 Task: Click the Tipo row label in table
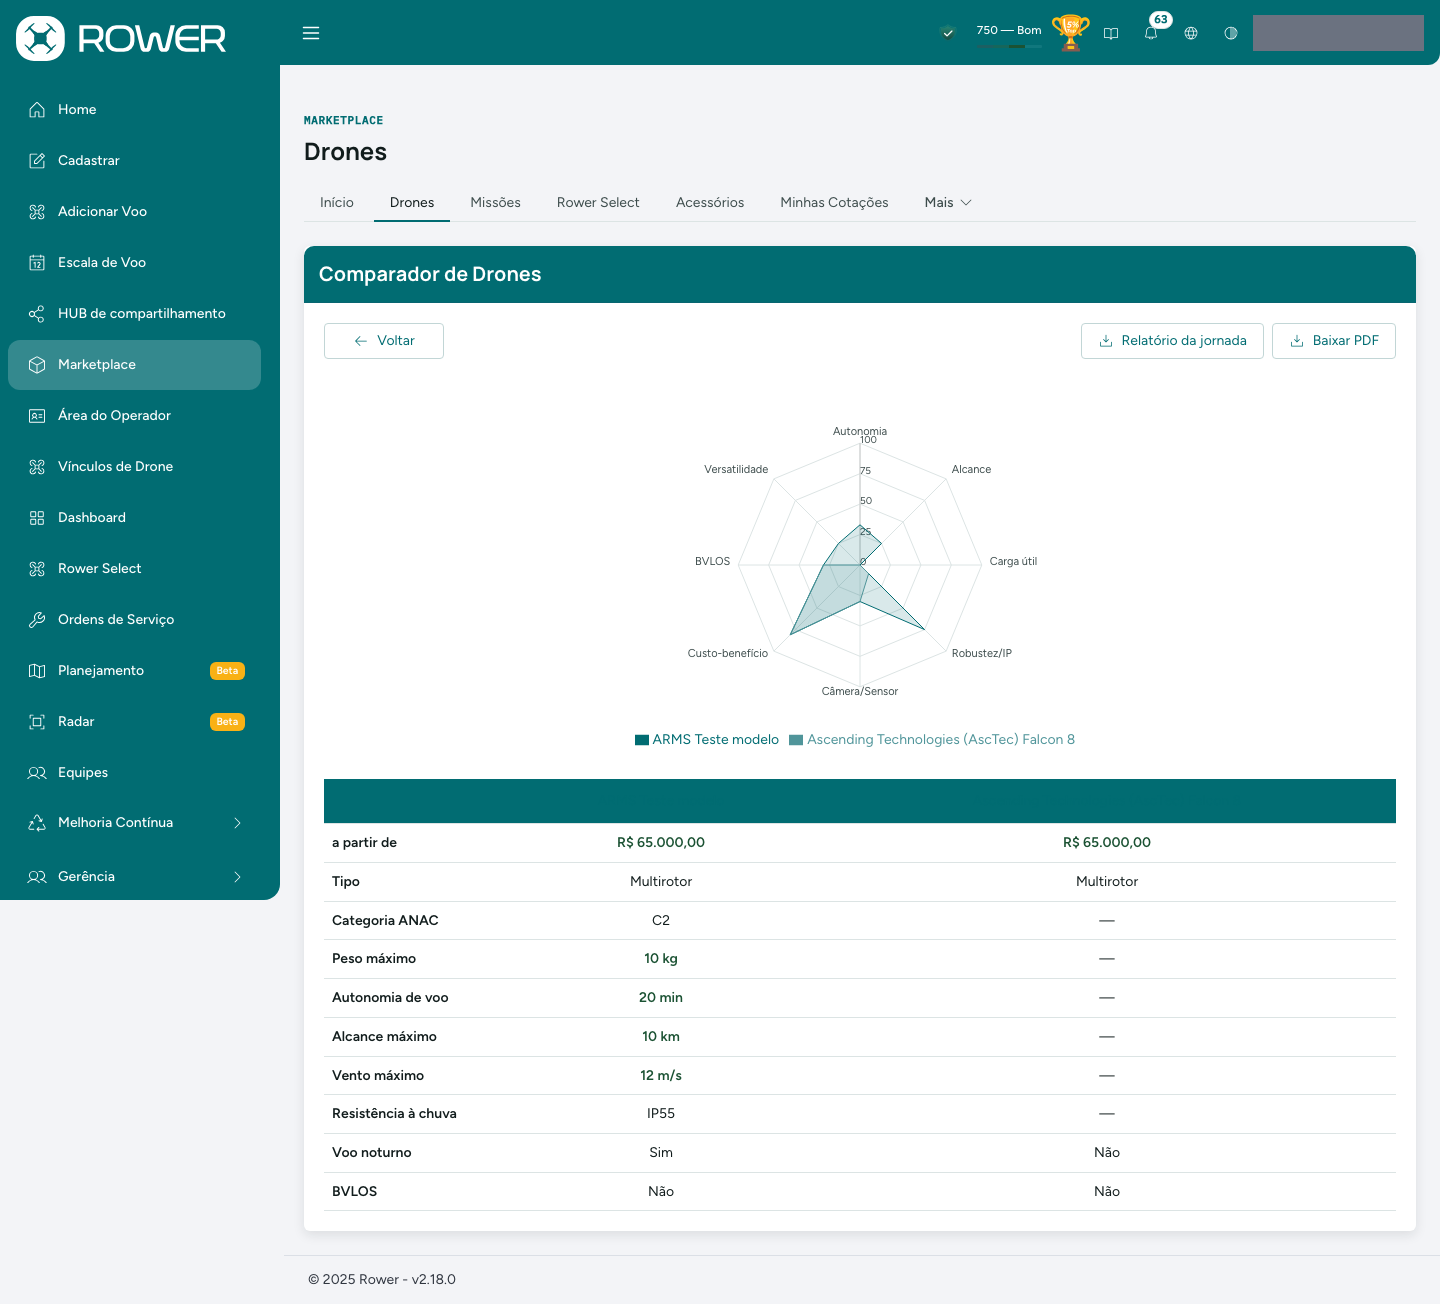(x=346, y=882)
